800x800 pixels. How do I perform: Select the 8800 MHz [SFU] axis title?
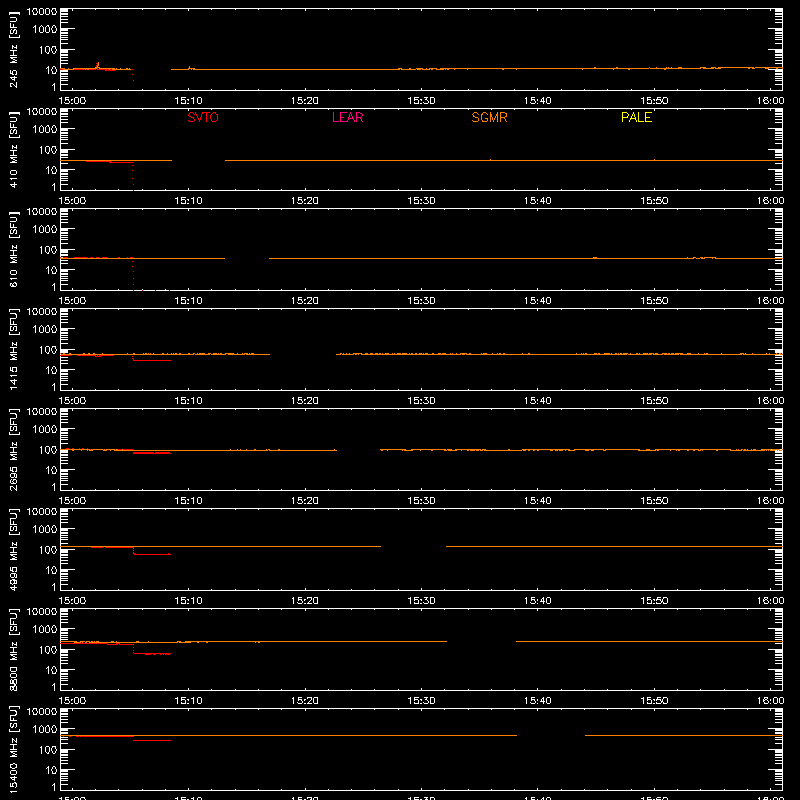coord(13,649)
